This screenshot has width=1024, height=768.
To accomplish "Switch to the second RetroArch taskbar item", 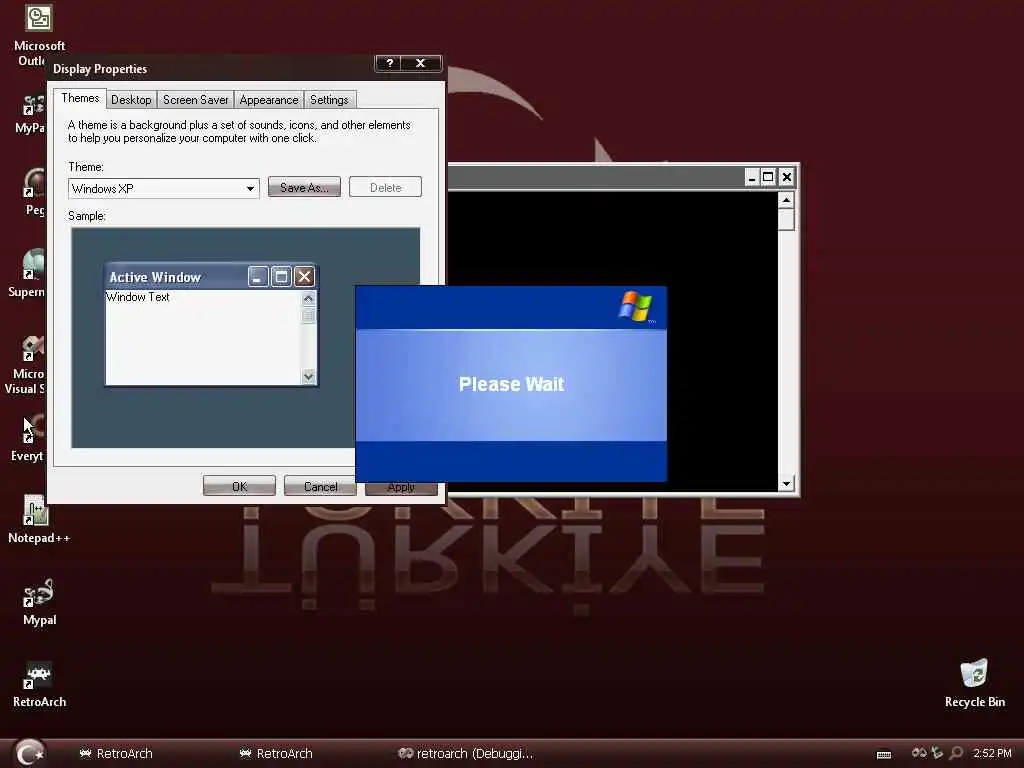I will (276, 754).
